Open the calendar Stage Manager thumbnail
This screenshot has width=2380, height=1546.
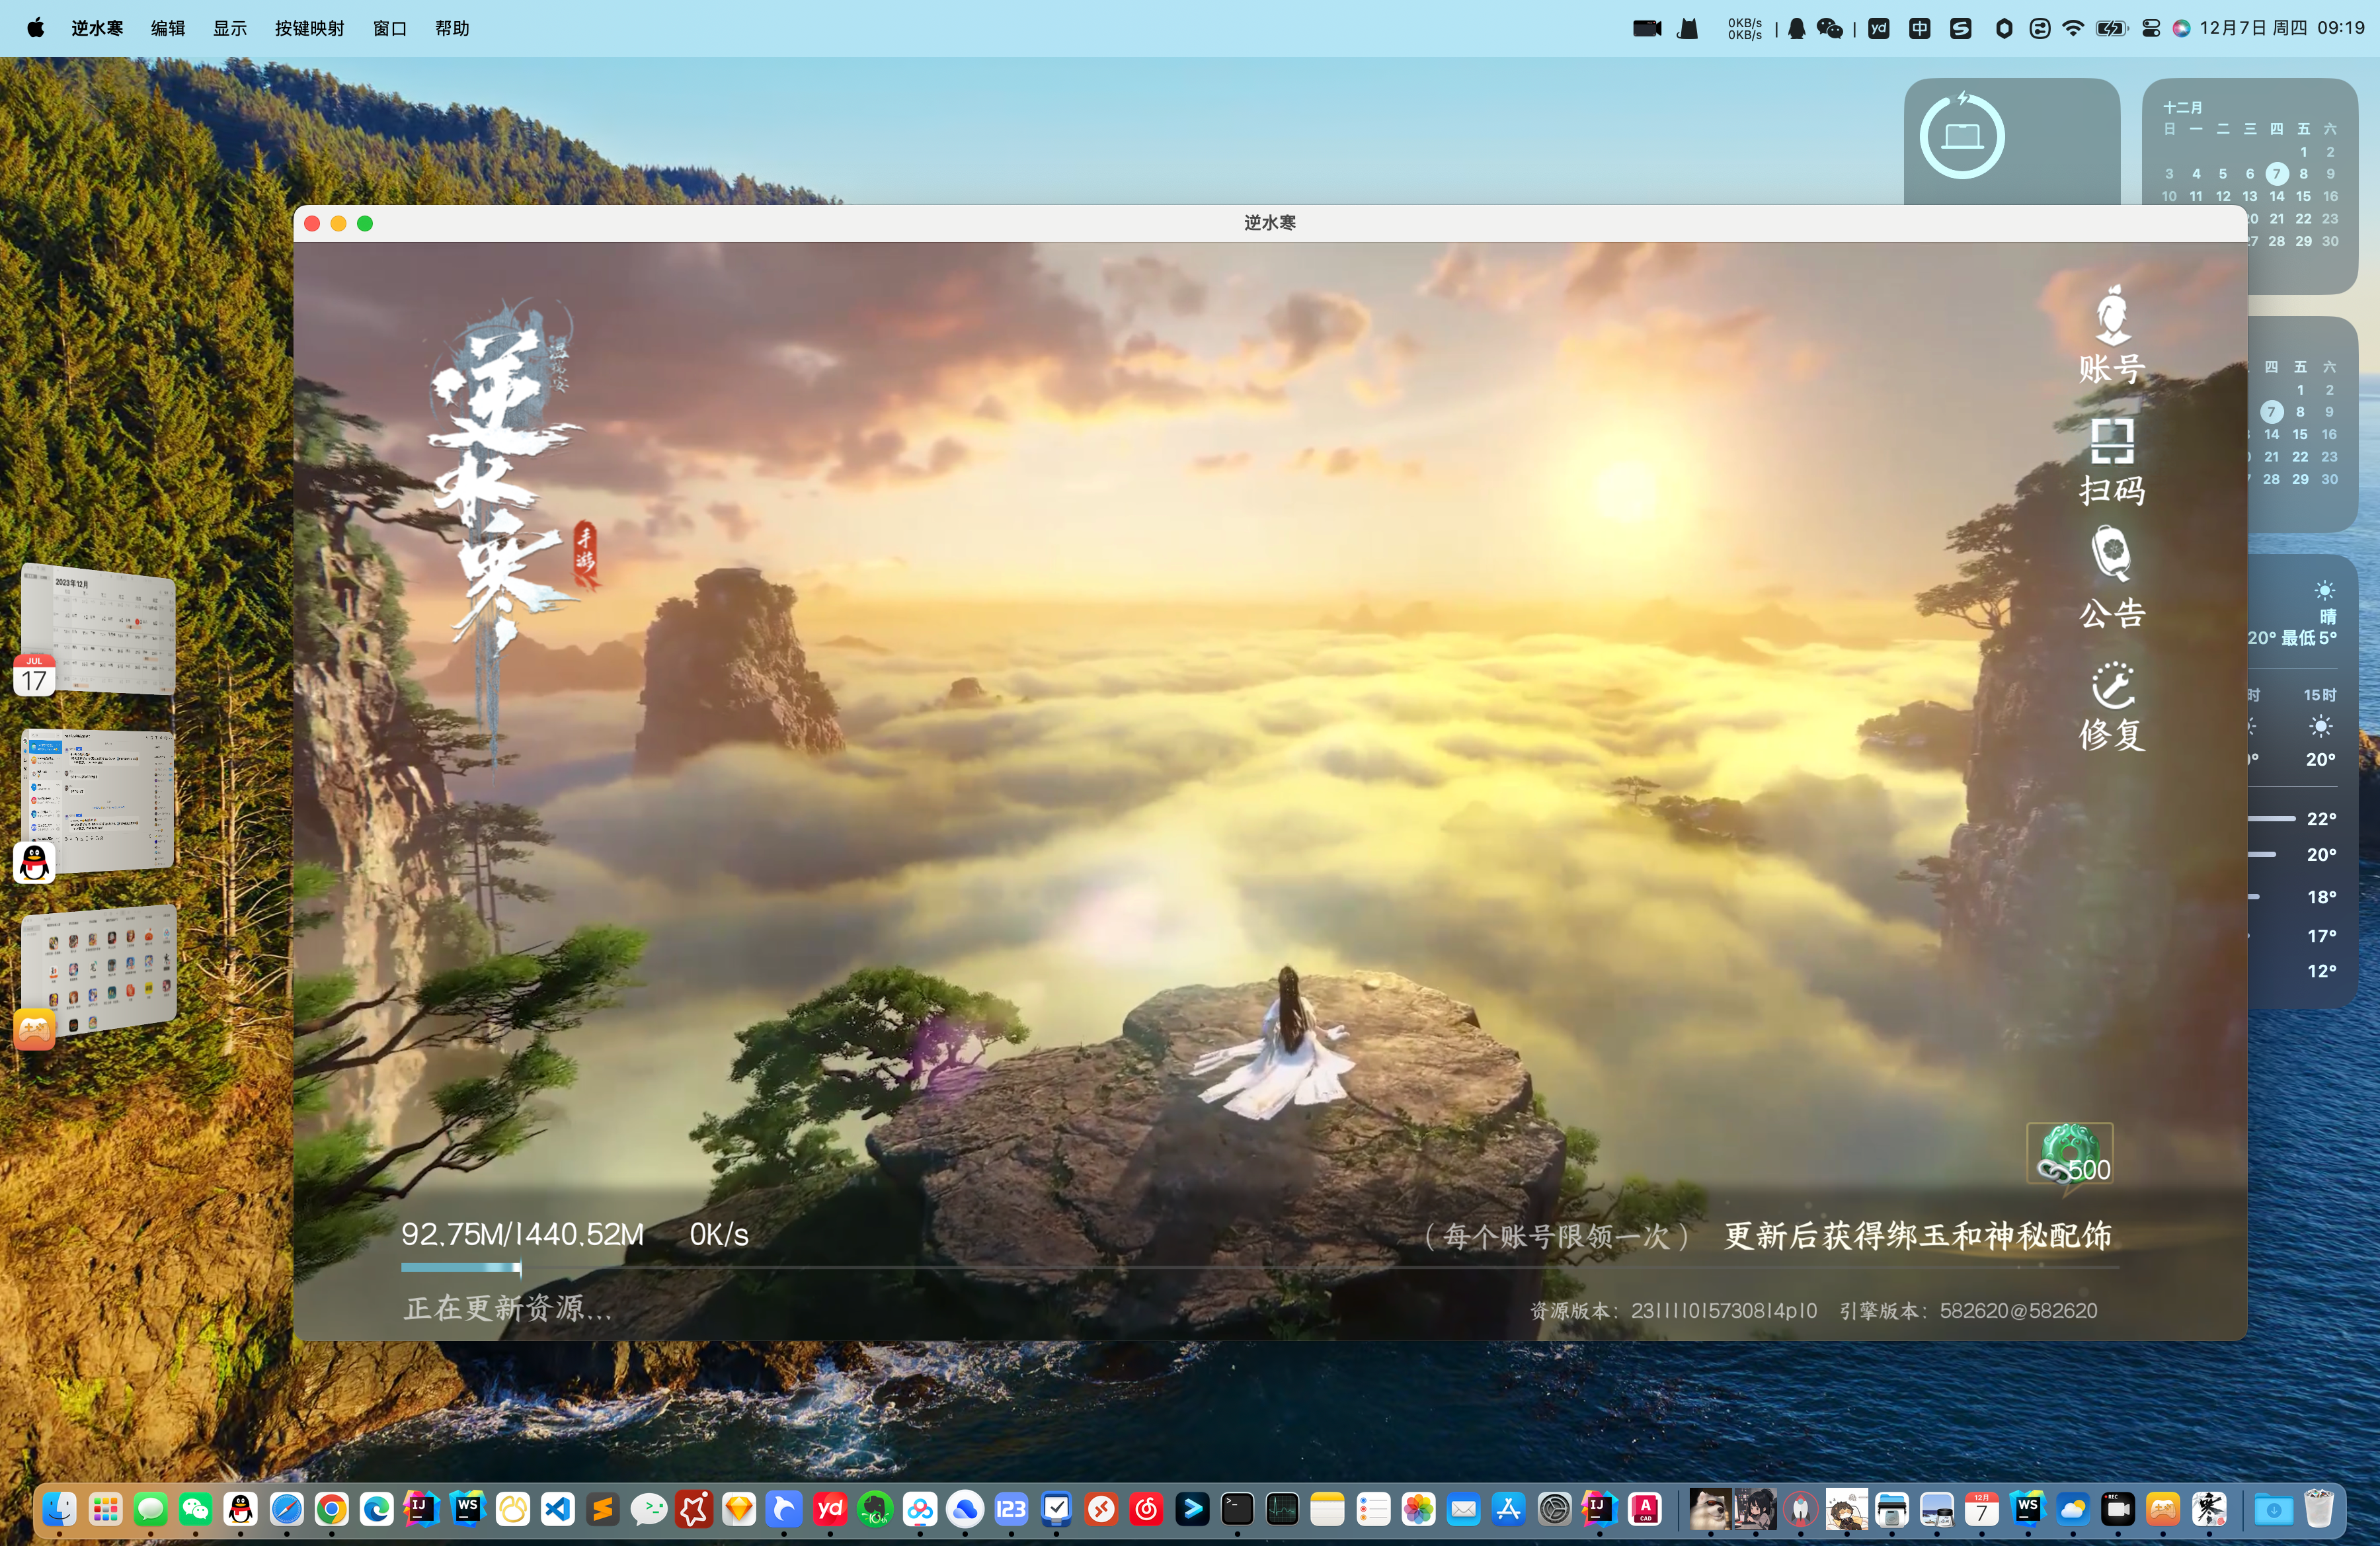98,629
